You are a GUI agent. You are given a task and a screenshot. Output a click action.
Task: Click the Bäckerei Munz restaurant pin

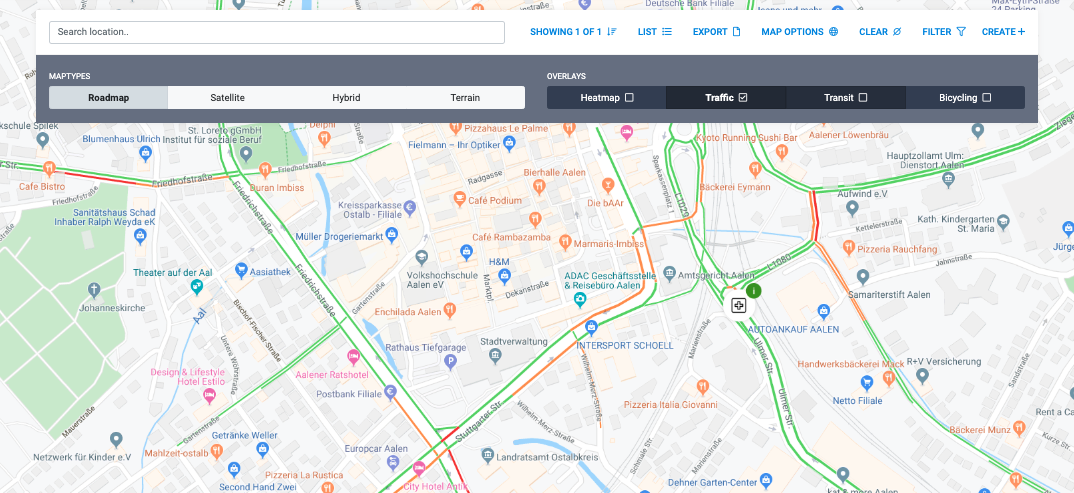coord(1019,428)
